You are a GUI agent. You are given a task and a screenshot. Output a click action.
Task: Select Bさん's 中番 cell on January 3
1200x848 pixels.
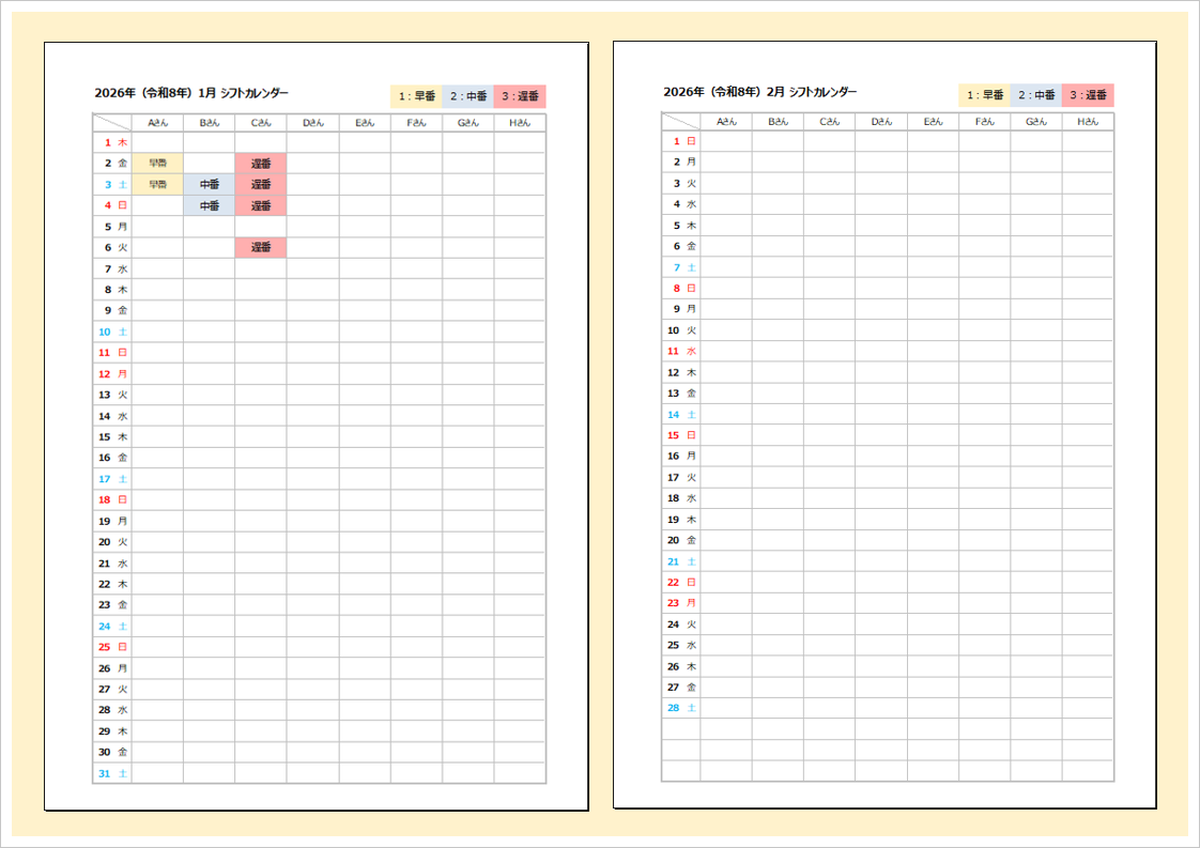(209, 184)
